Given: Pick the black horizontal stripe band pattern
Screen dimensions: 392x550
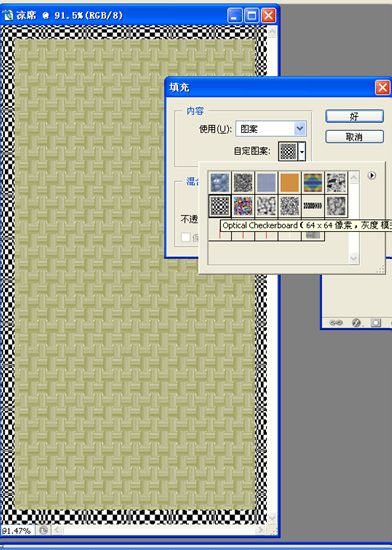Looking at the screenshot, I should [x=313, y=206].
